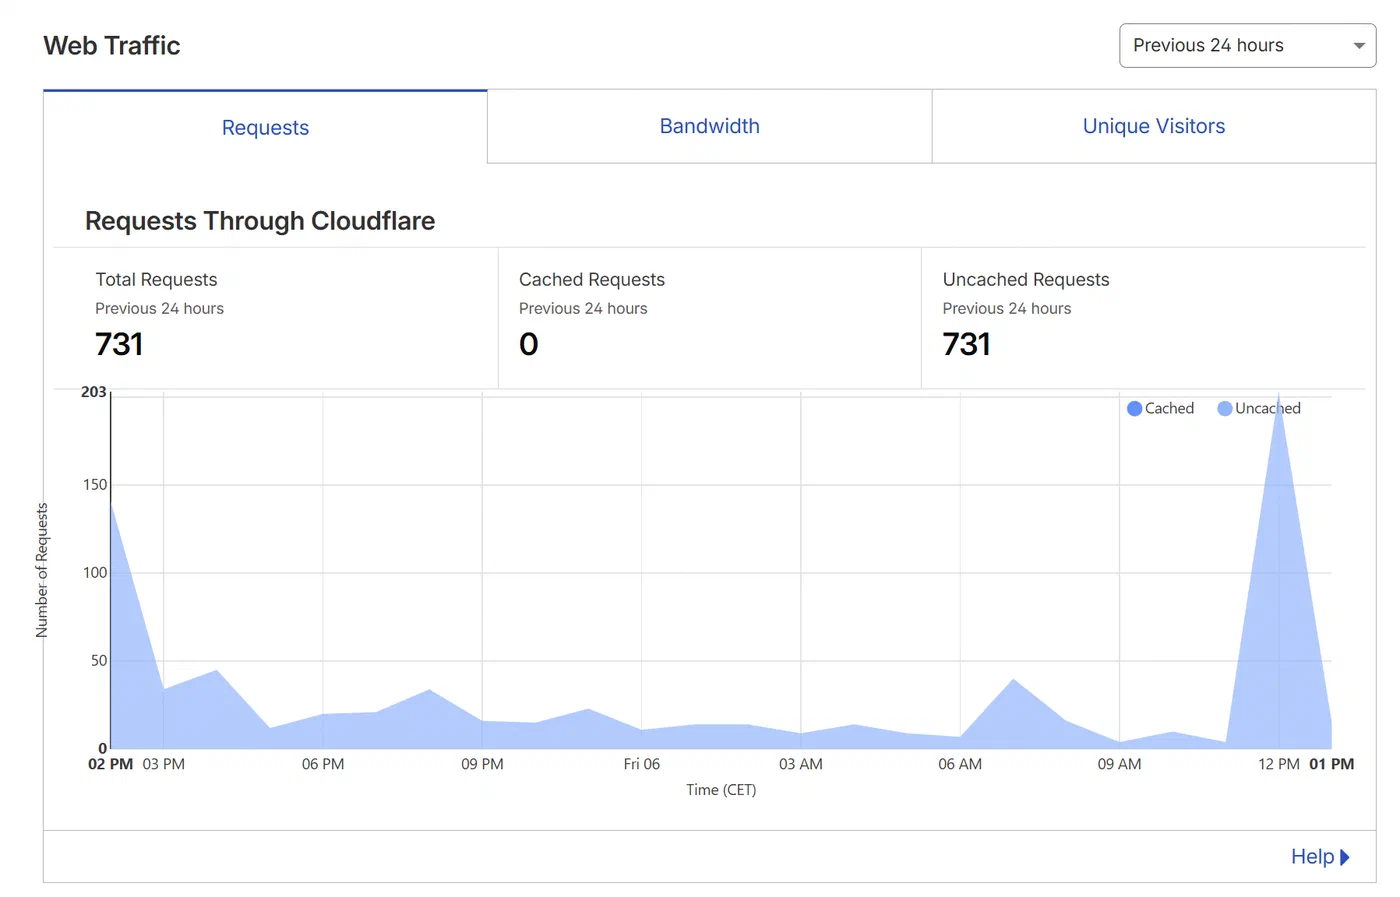This screenshot has height=897, width=1400.
Task: Click the 02 PM x-axis start label
Action: (110, 764)
